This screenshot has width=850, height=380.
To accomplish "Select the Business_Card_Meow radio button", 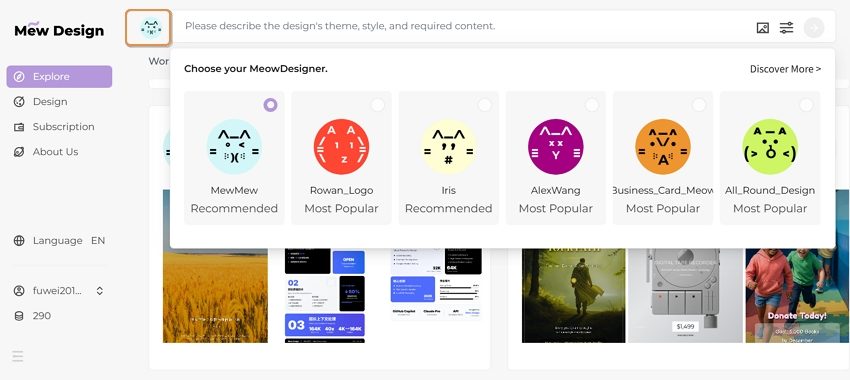I will coord(699,105).
